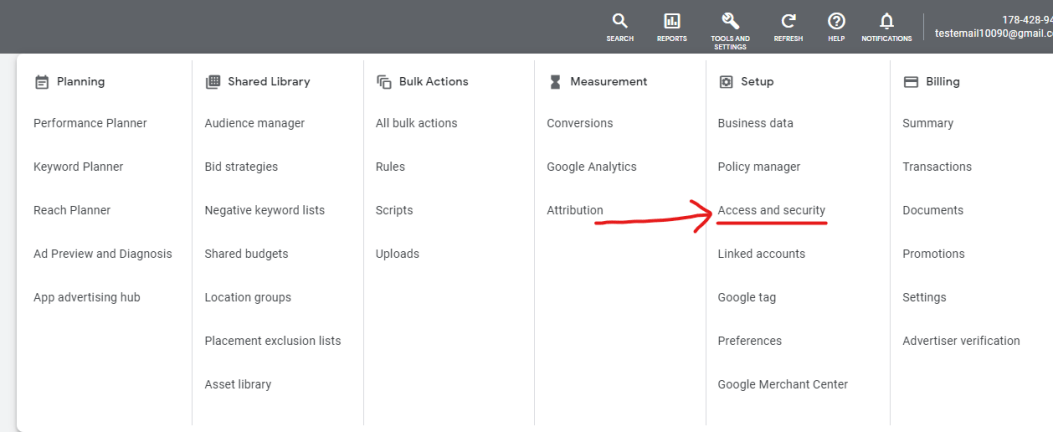Open Google Analytics link
The height and width of the screenshot is (432, 1053).
tap(591, 167)
